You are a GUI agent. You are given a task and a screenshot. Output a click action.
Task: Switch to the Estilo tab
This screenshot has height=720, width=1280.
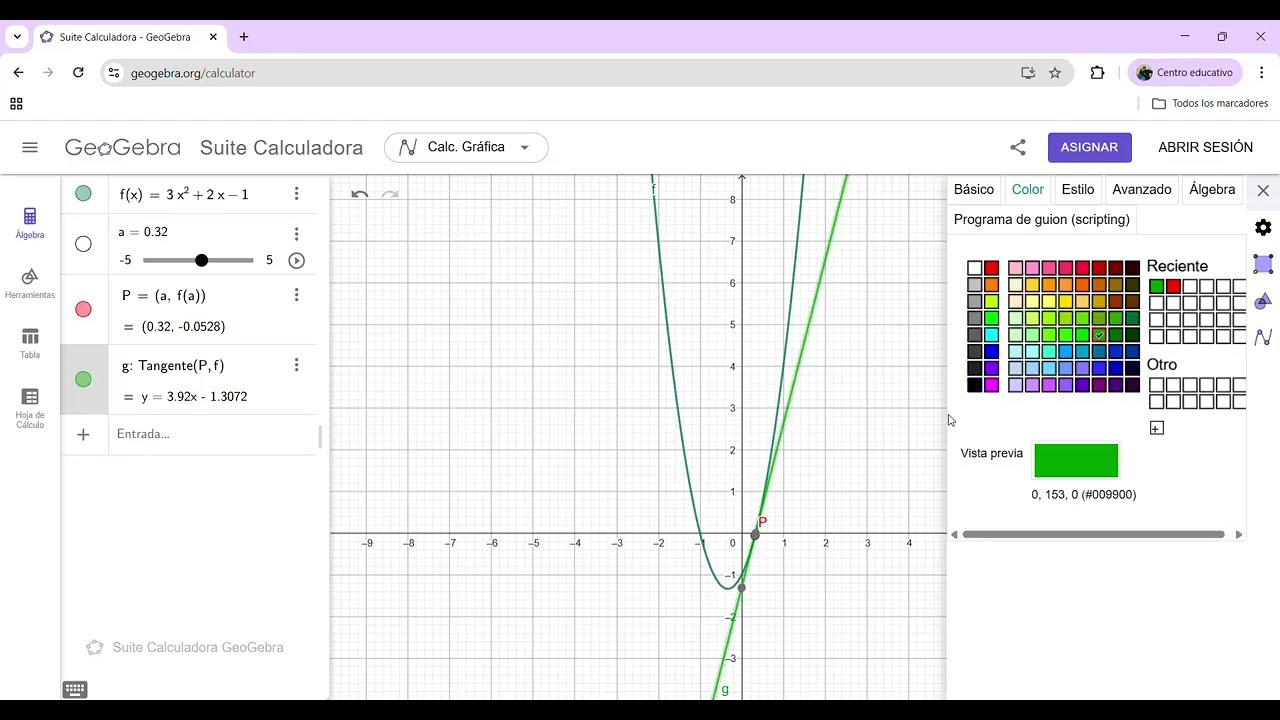coord(1078,189)
